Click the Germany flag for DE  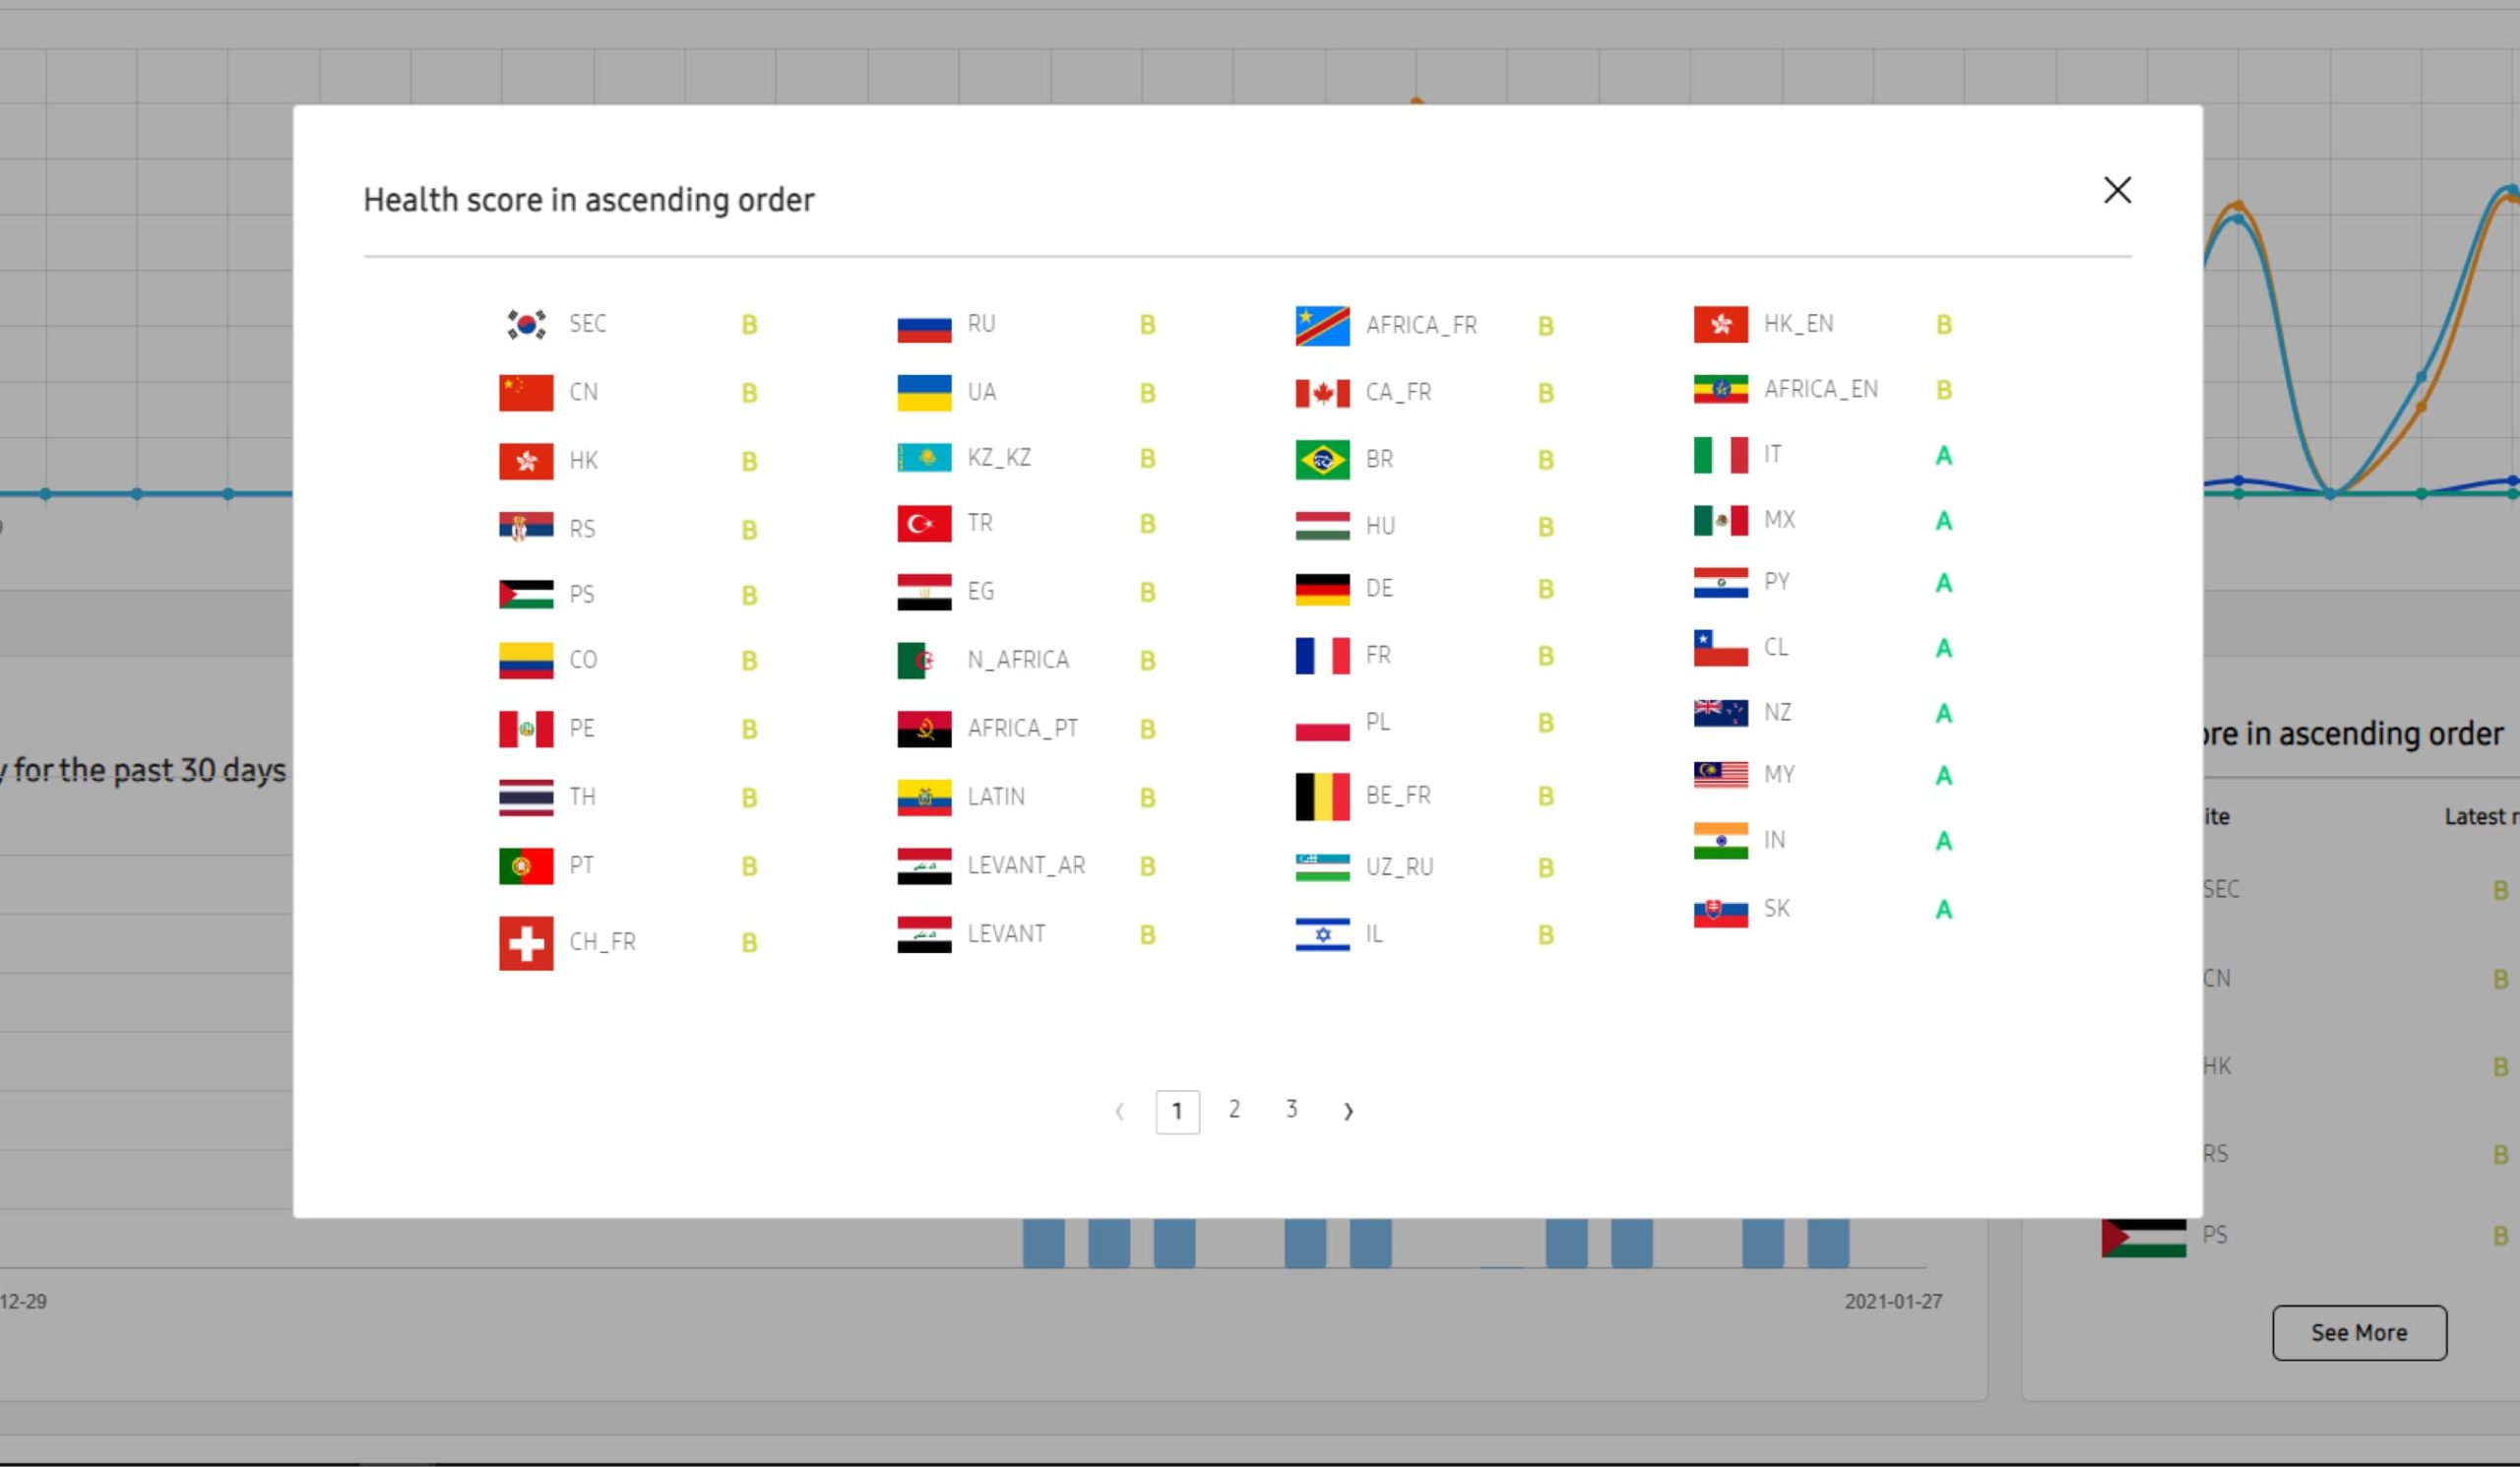(x=1322, y=589)
